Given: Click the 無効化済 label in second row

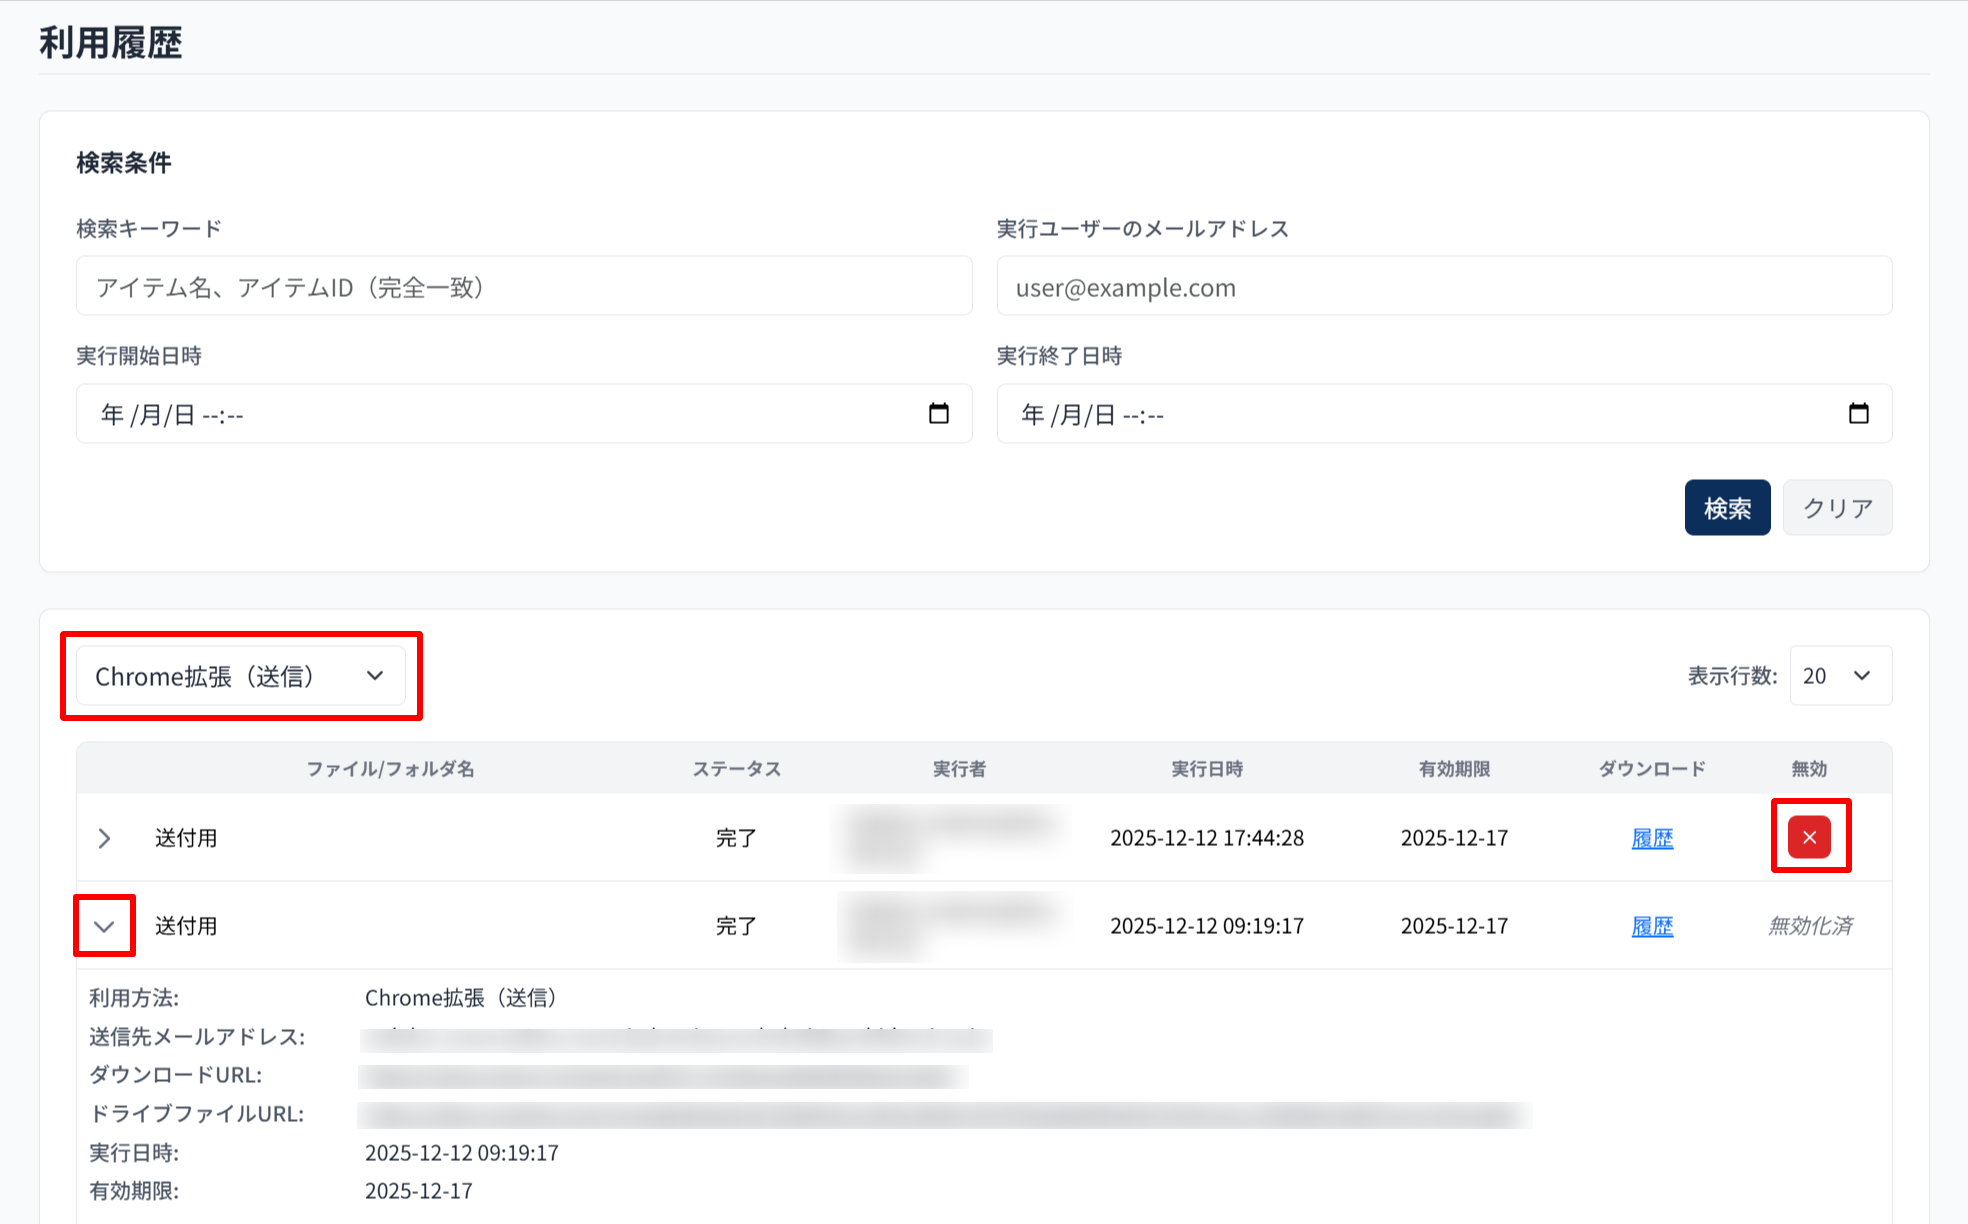Looking at the screenshot, I should click(1810, 926).
